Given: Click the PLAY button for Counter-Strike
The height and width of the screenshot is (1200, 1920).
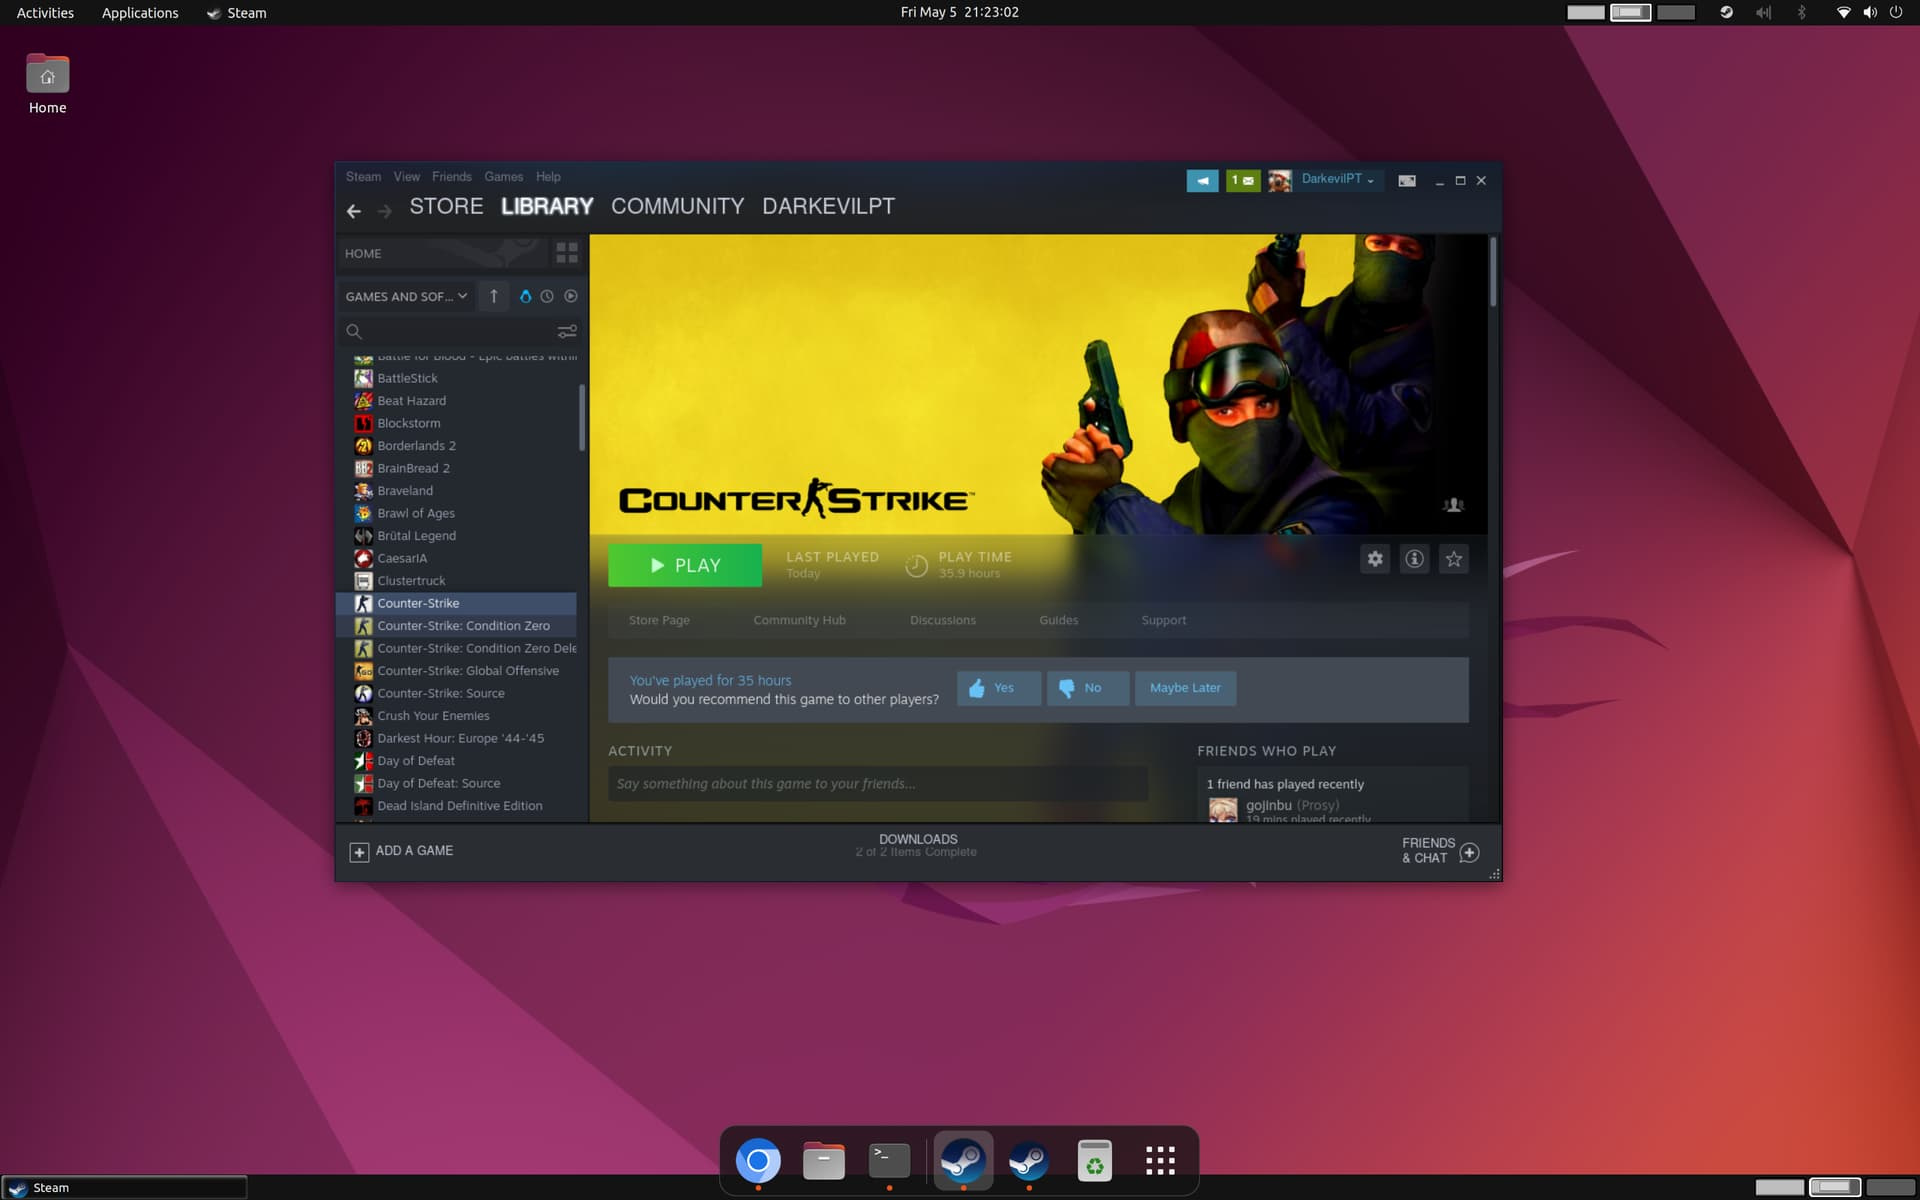Looking at the screenshot, I should (684, 564).
